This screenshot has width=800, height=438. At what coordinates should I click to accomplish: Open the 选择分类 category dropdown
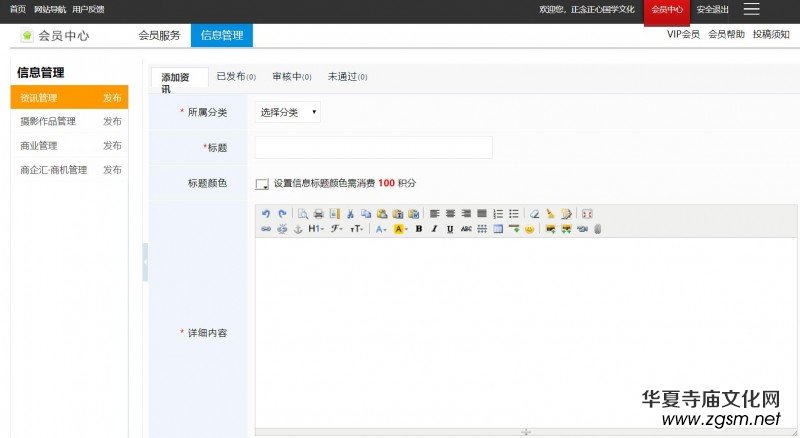click(288, 112)
